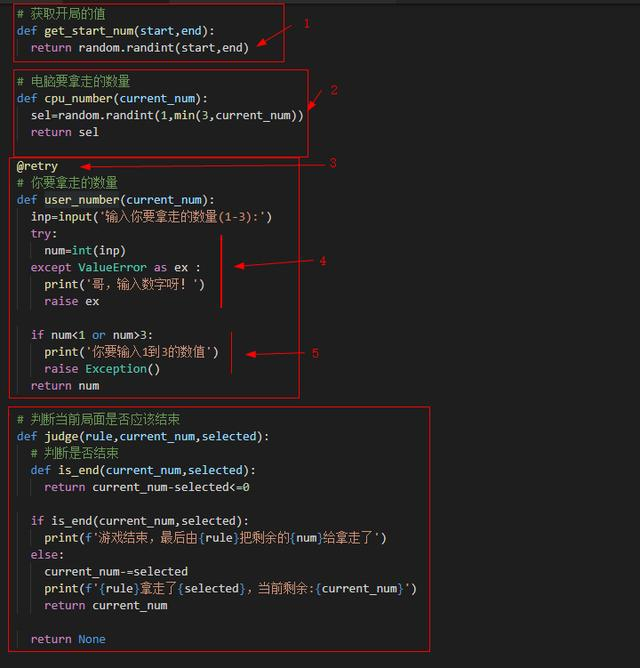This screenshot has height=668, width=640.
Task: Place cursor on 'return random.randint(start,end)' line
Action: [140, 48]
